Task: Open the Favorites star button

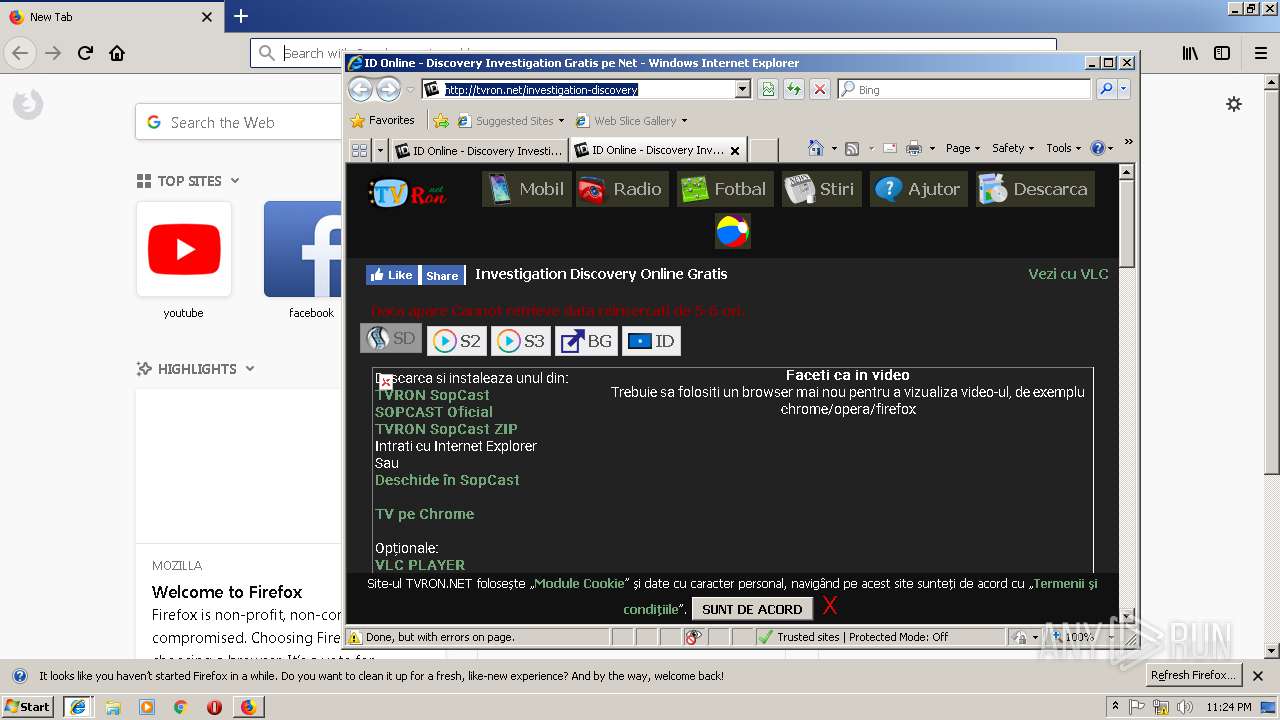Action: pos(382,120)
